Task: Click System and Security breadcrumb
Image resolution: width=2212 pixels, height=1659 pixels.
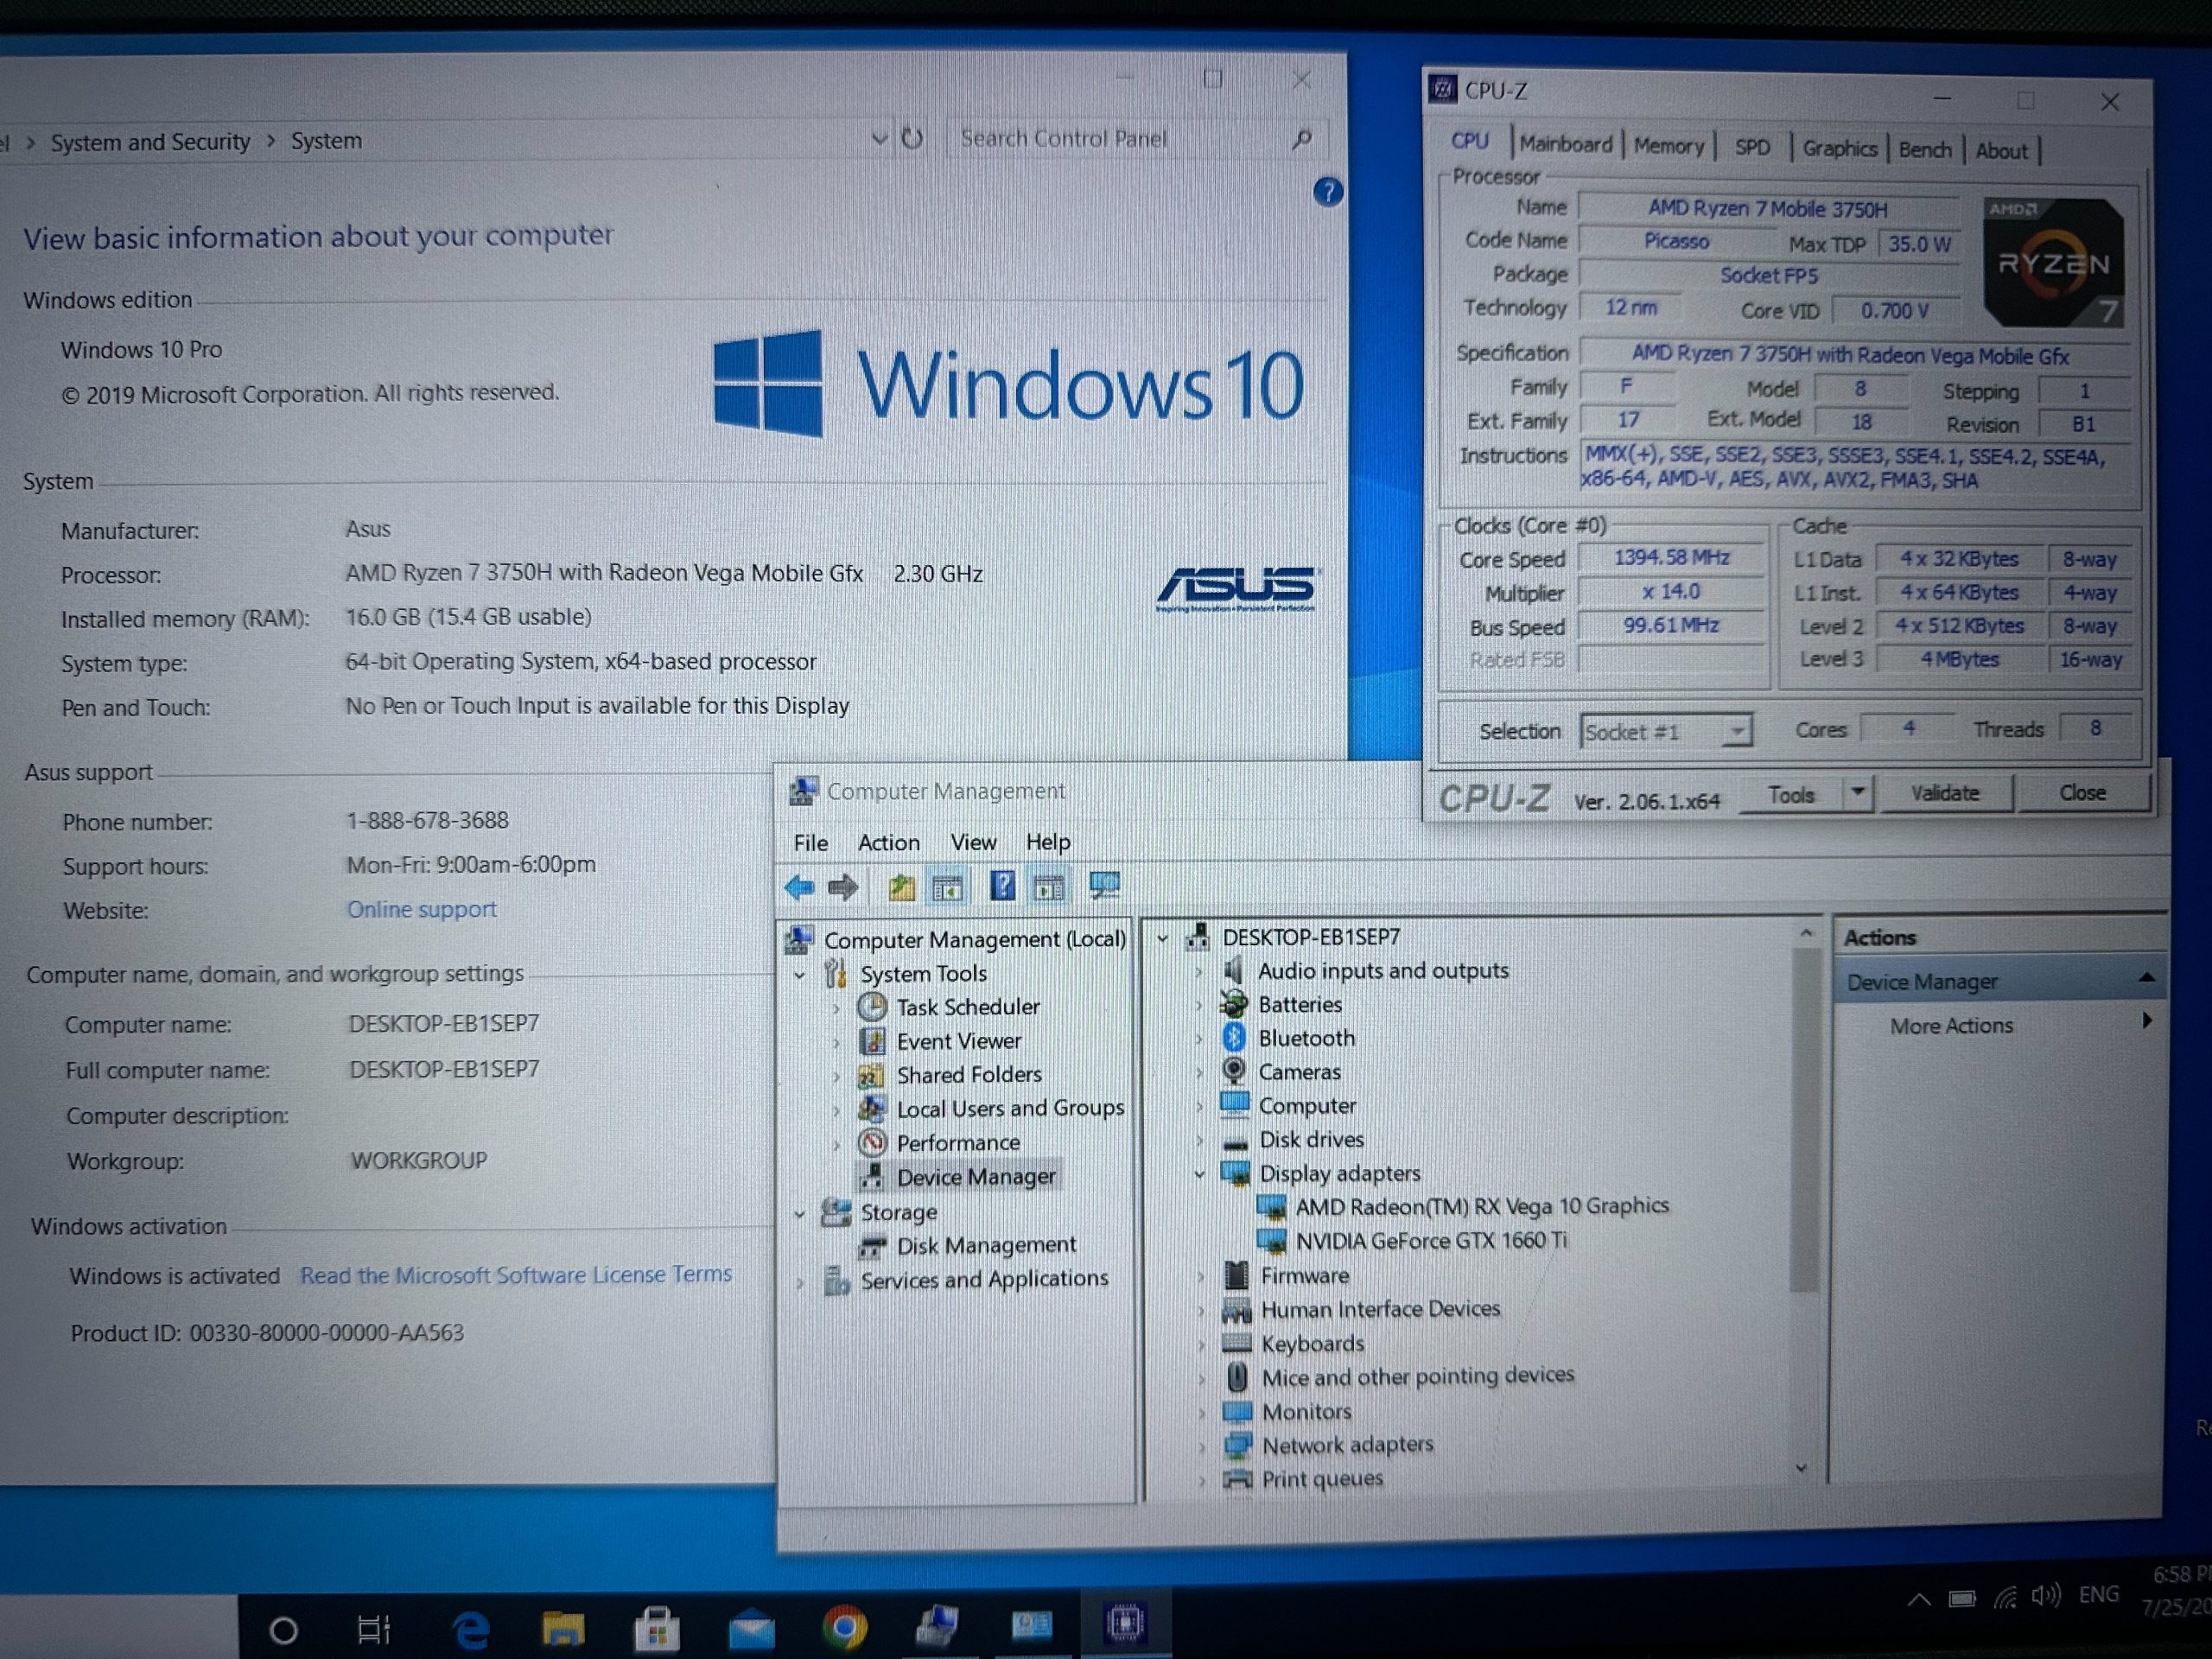Action: tap(150, 142)
